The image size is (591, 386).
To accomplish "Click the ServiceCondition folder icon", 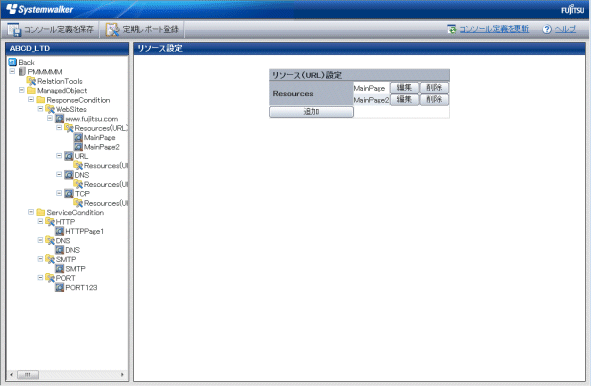I will (x=41, y=212).
